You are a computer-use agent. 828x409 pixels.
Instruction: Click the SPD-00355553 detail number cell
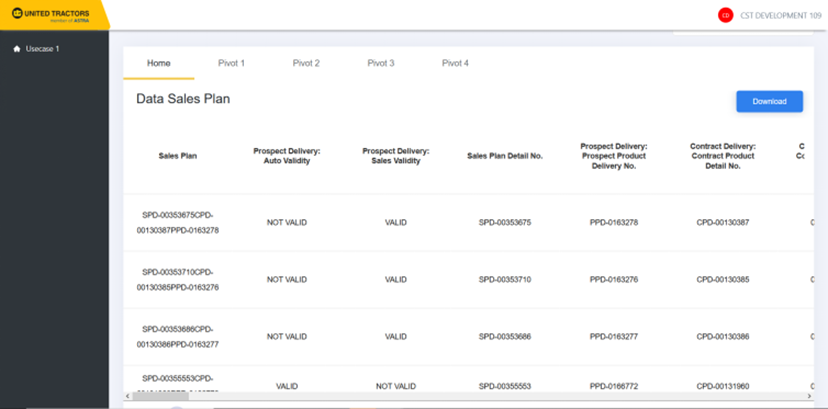(x=505, y=386)
